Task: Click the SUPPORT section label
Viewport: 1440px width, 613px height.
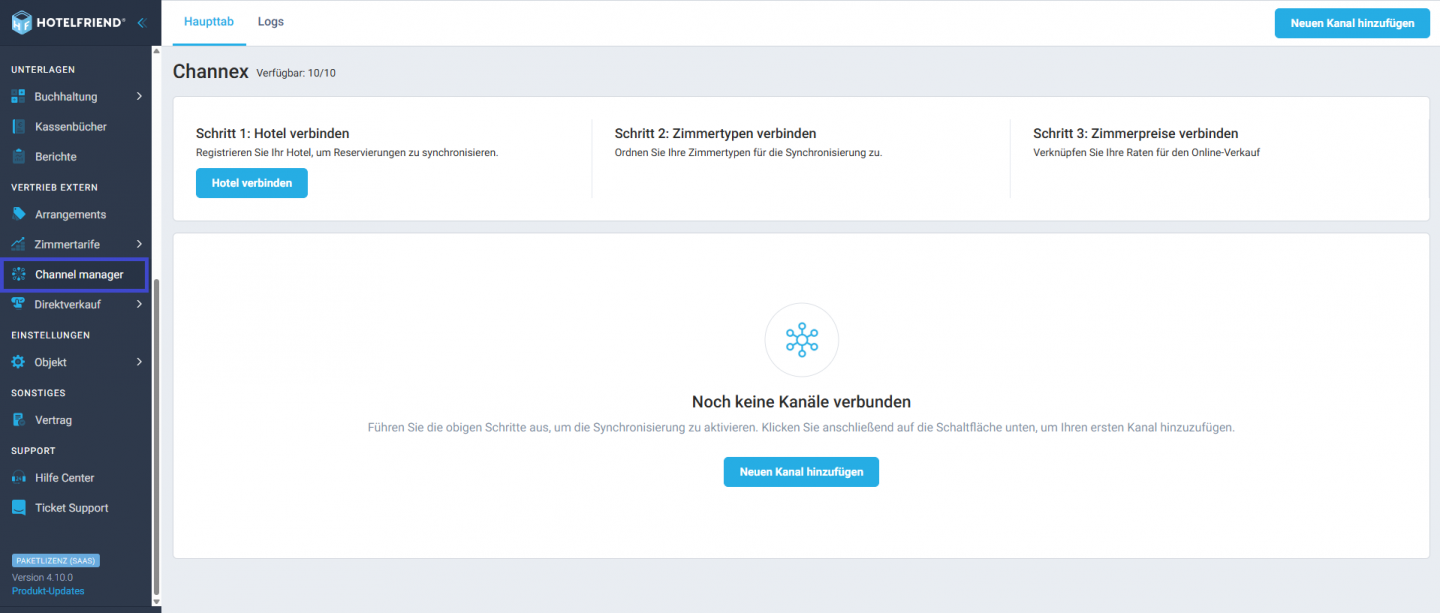Action: click(33, 451)
